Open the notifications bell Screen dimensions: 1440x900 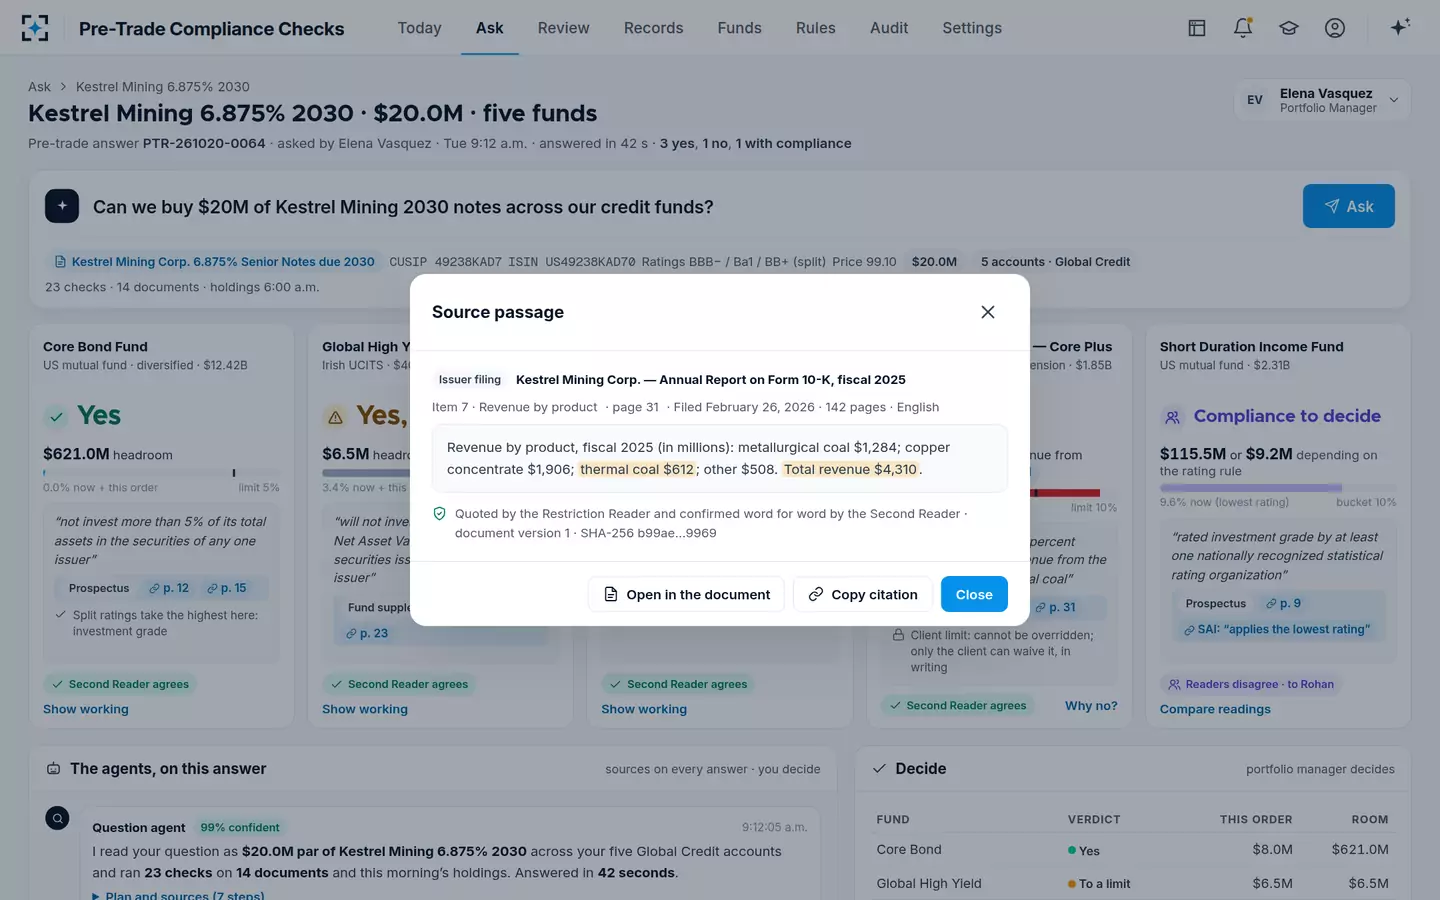(x=1243, y=28)
